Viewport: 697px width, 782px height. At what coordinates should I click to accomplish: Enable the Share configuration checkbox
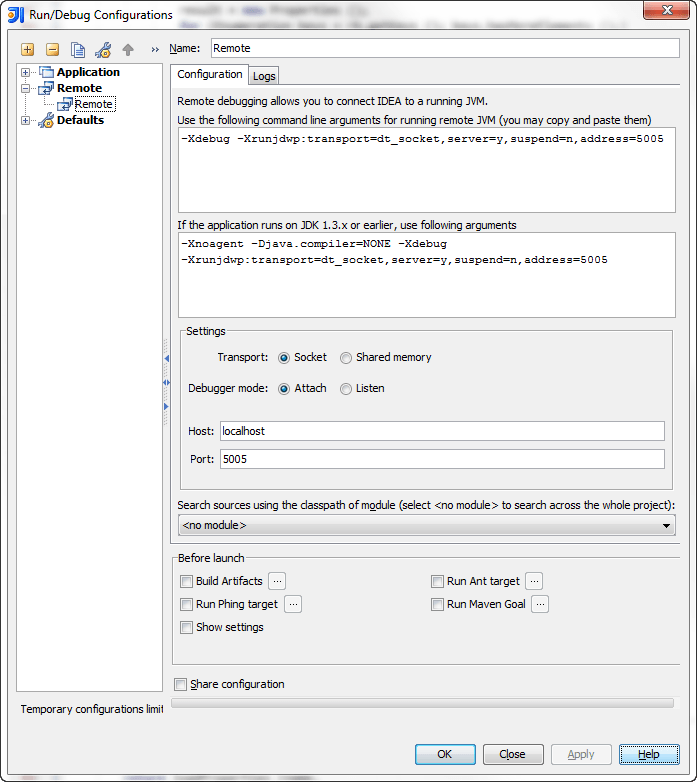tap(181, 685)
